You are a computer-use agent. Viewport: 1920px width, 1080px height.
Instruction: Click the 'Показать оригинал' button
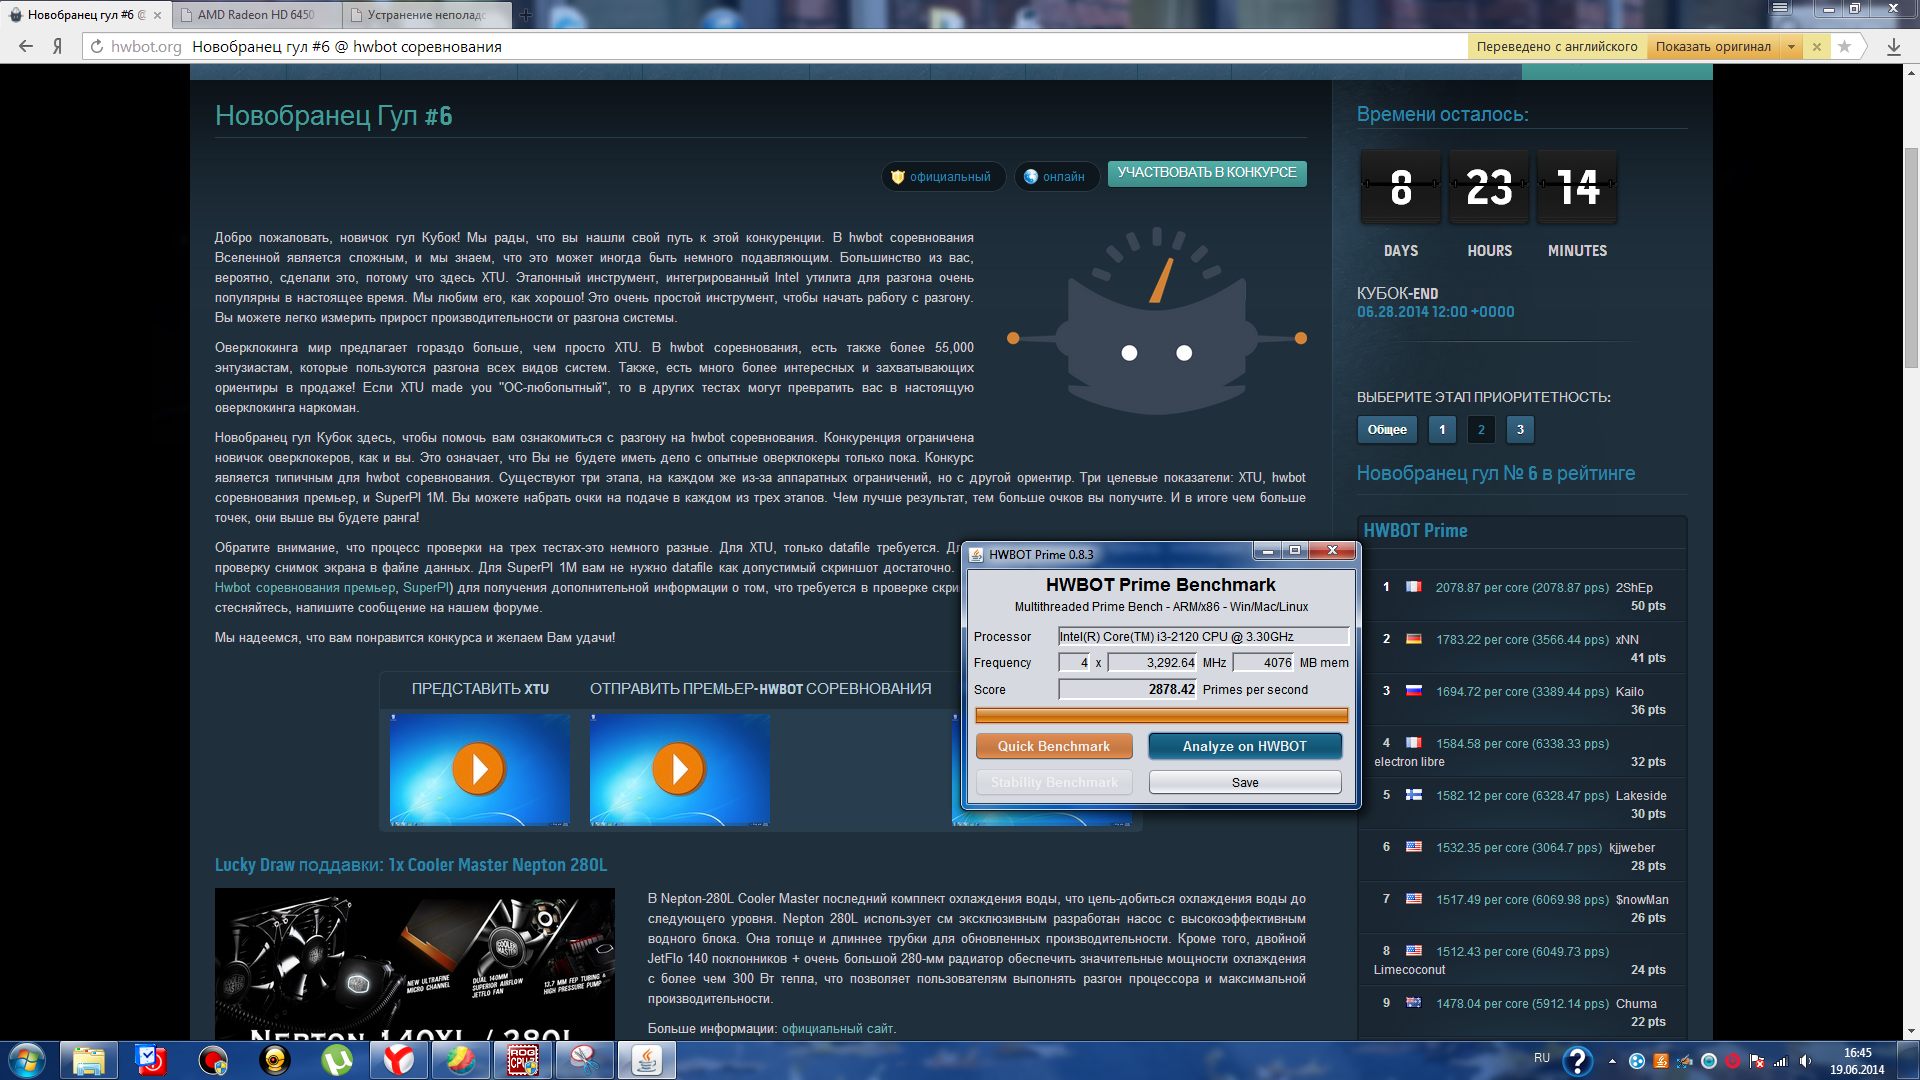click(x=1712, y=46)
